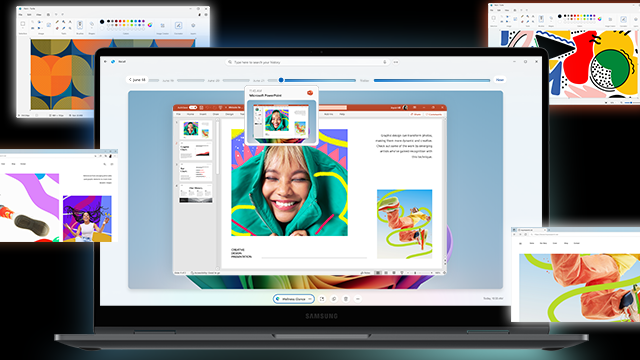The height and width of the screenshot is (360, 640).
Task: Open the June 18 date chevron on timeline
Action: coord(130,80)
